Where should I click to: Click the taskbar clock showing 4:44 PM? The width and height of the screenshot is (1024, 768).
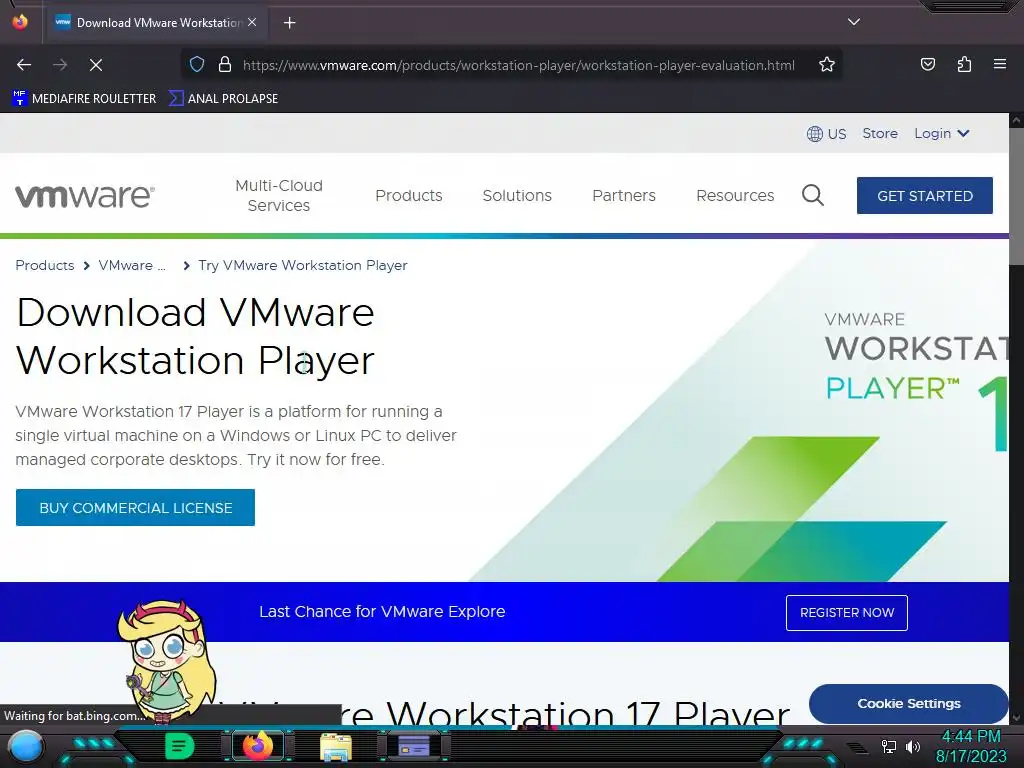point(971,737)
